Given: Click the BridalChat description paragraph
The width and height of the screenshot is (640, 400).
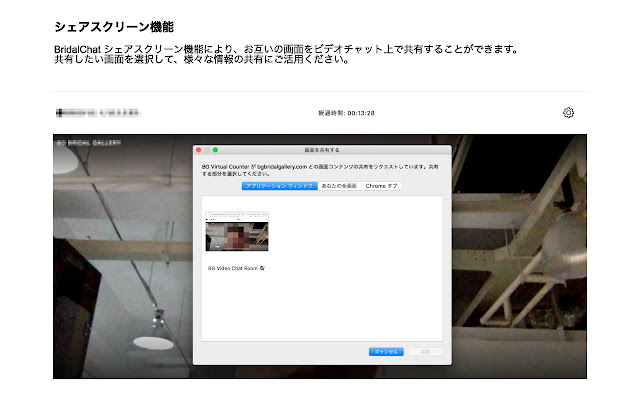Looking at the screenshot, I should (286, 54).
